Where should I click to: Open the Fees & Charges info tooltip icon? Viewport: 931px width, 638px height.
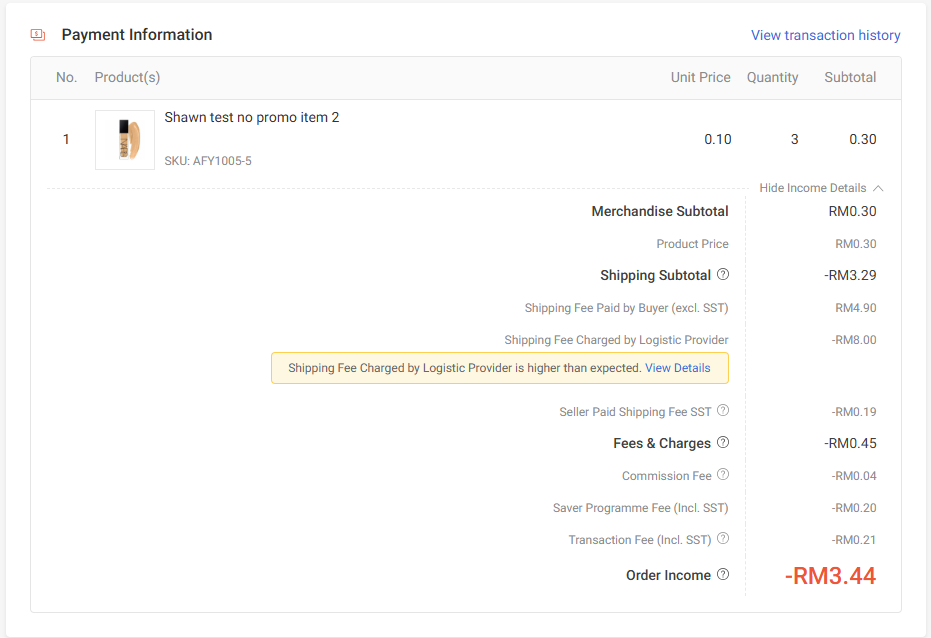pos(723,443)
